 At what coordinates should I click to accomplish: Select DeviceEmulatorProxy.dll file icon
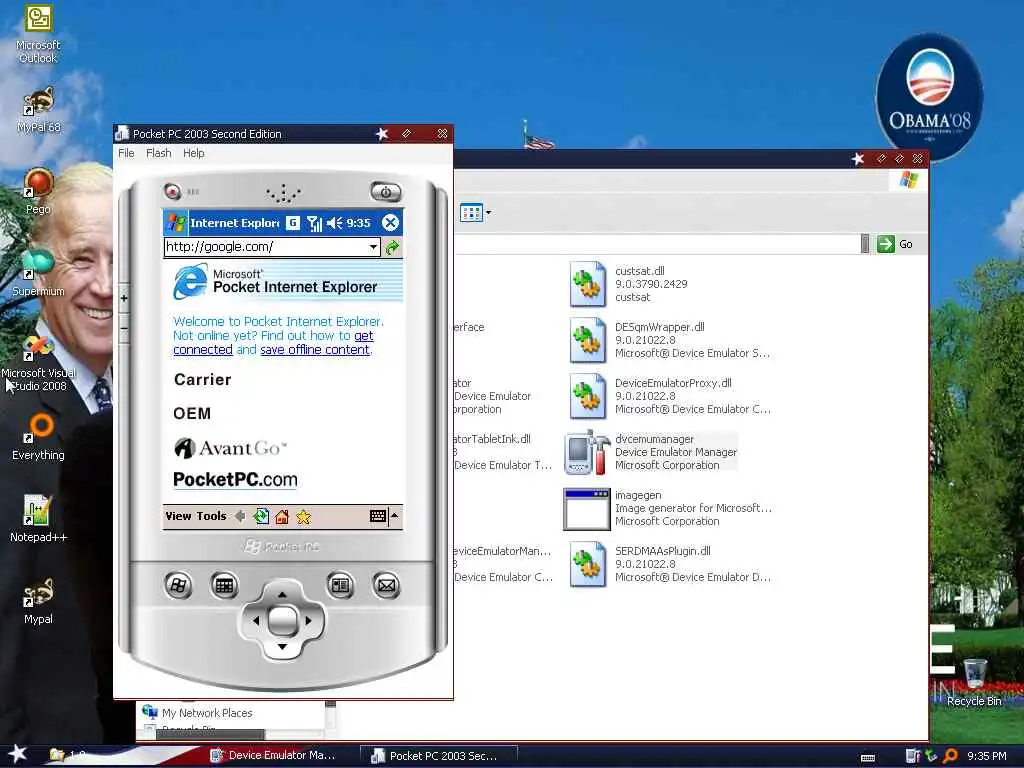click(587, 396)
